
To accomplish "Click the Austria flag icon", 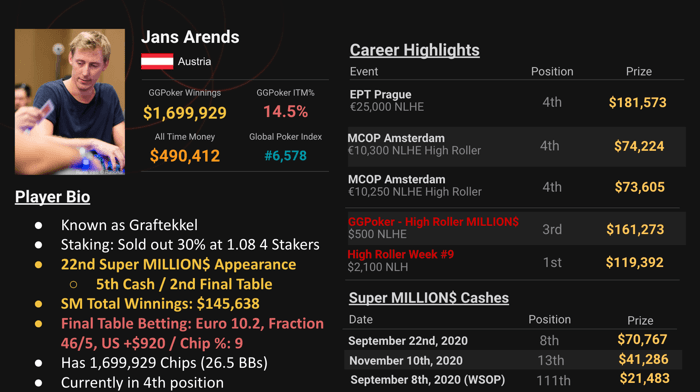I will click(x=157, y=62).
